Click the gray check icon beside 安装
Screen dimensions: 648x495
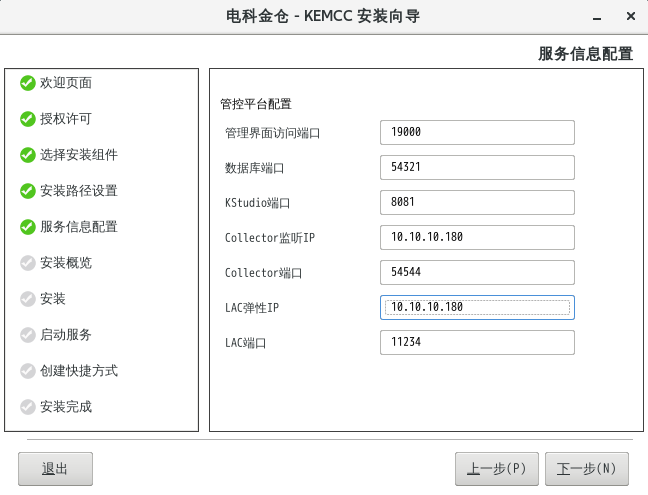tap(28, 299)
